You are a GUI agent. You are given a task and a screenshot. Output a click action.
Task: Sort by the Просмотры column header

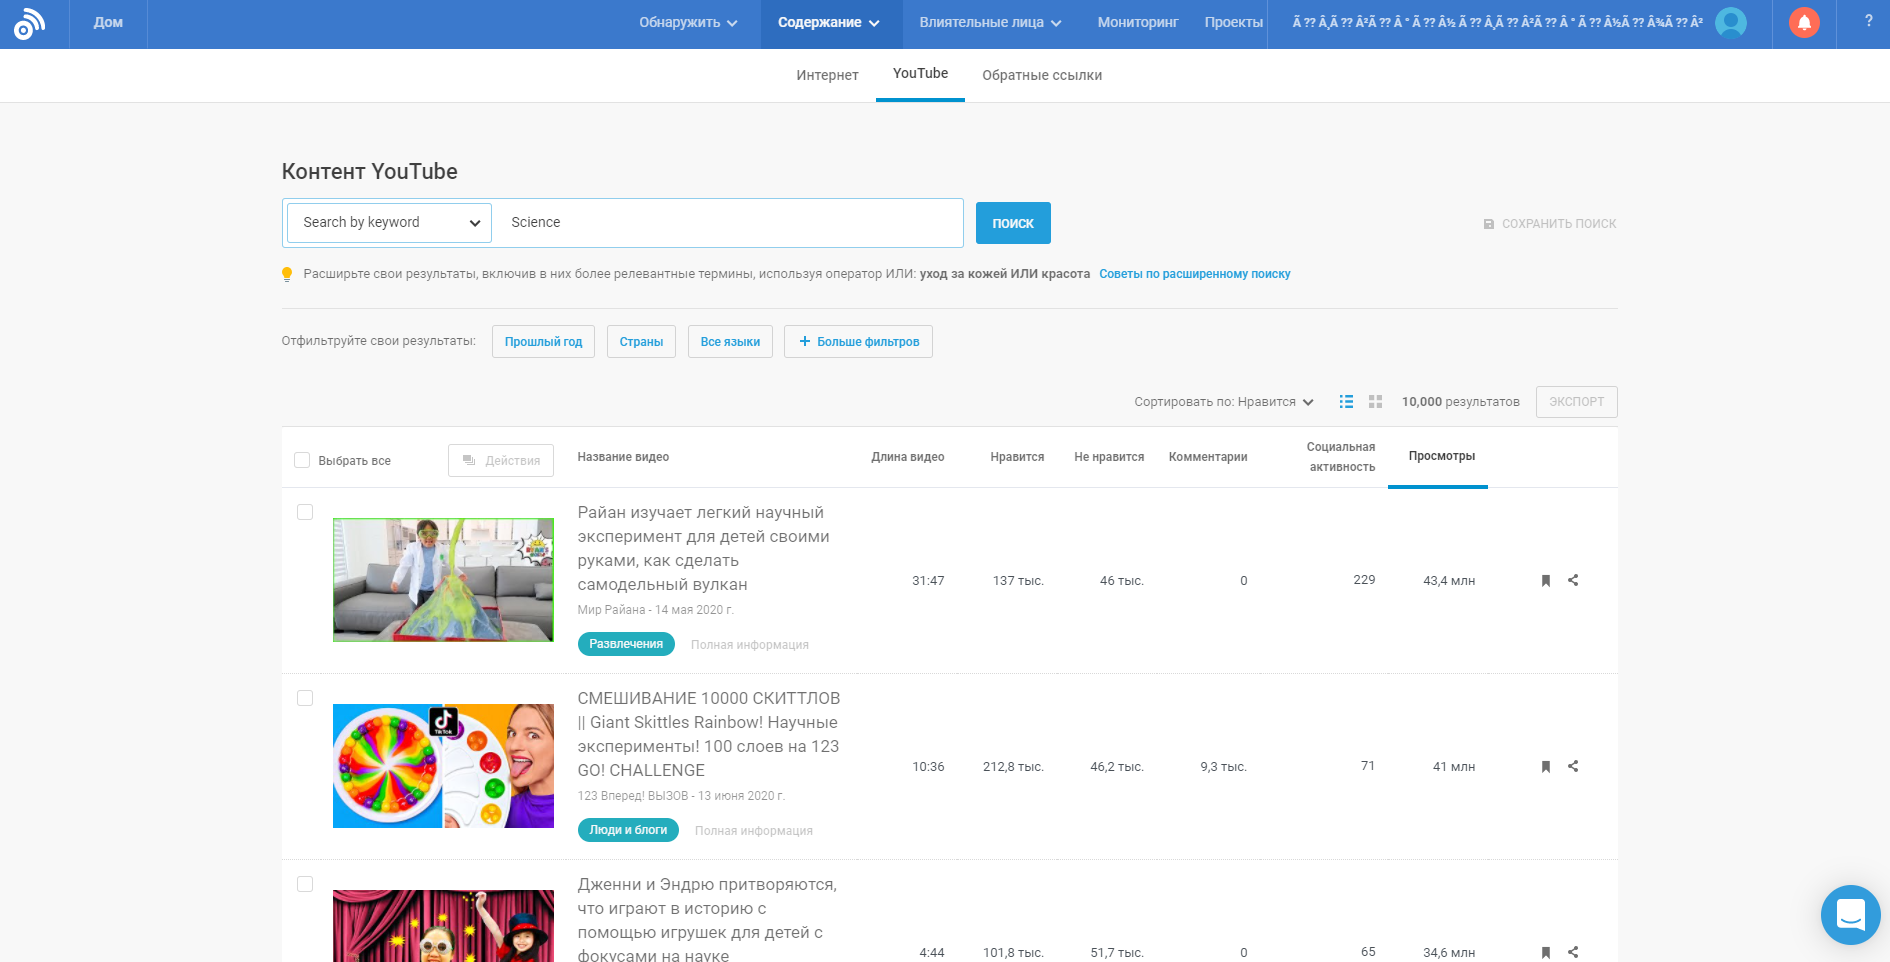[1441, 456]
